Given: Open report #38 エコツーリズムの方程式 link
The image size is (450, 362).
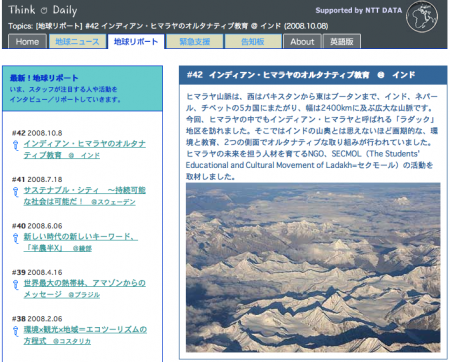Looking at the screenshot, I should tap(85, 335).
